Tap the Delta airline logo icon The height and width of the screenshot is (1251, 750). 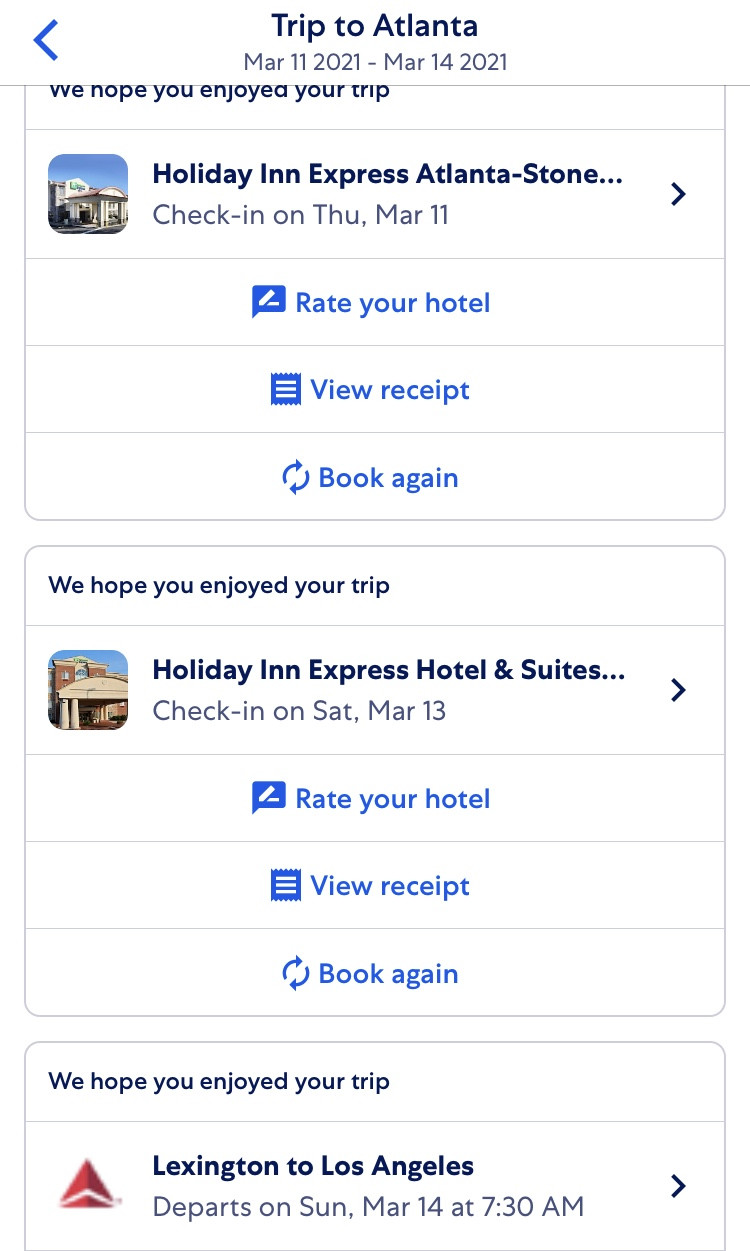[x=88, y=1185]
